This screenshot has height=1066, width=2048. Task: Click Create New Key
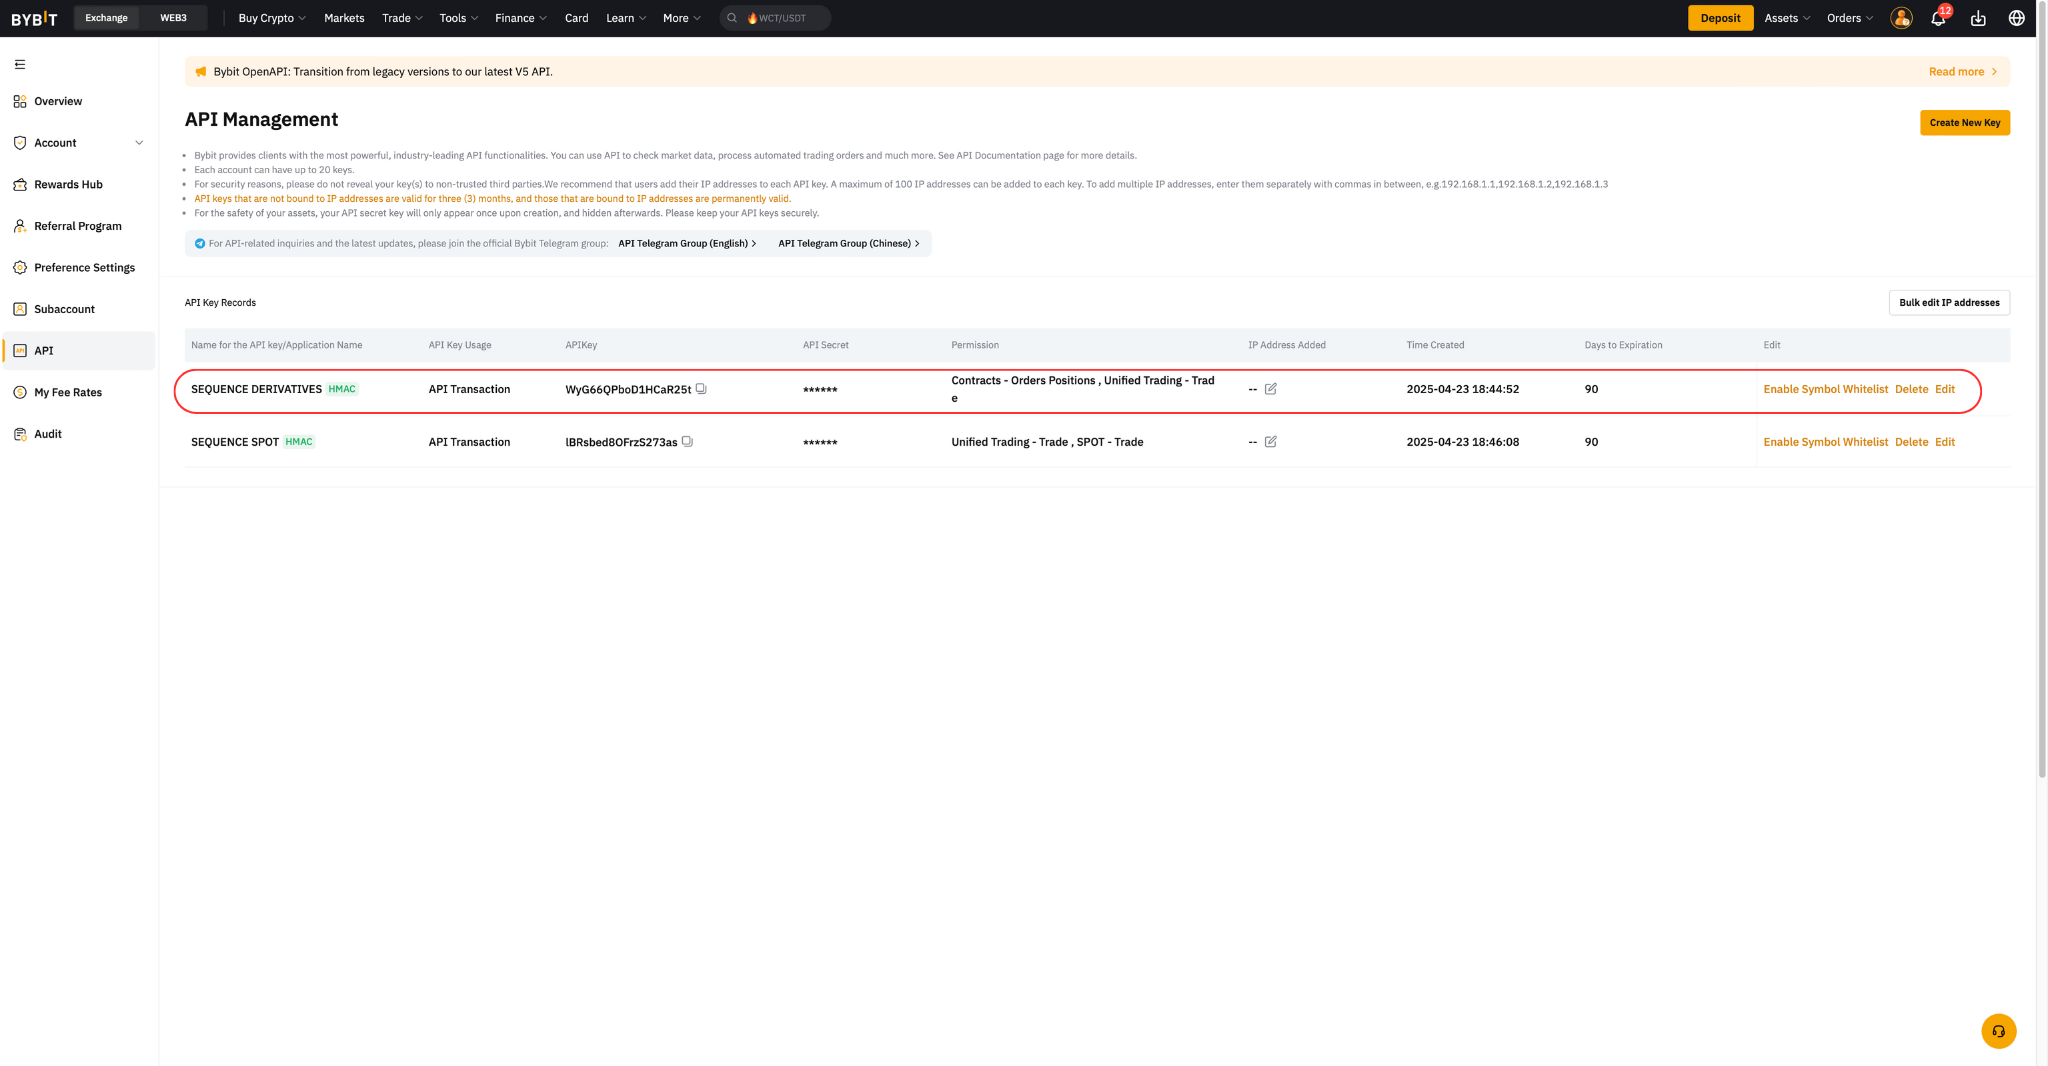[x=1964, y=123]
